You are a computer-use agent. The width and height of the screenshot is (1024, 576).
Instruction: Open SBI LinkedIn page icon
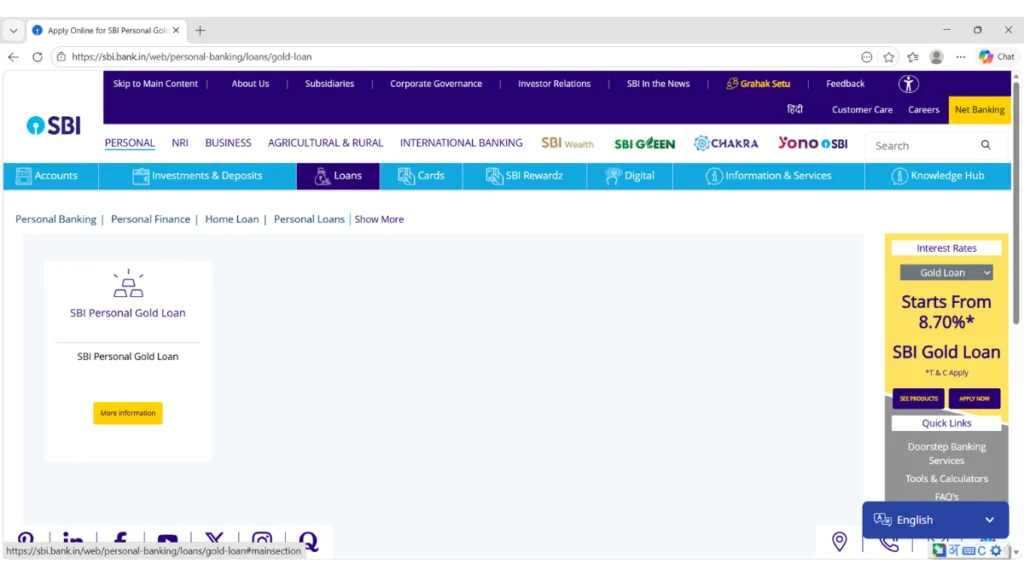click(72, 541)
